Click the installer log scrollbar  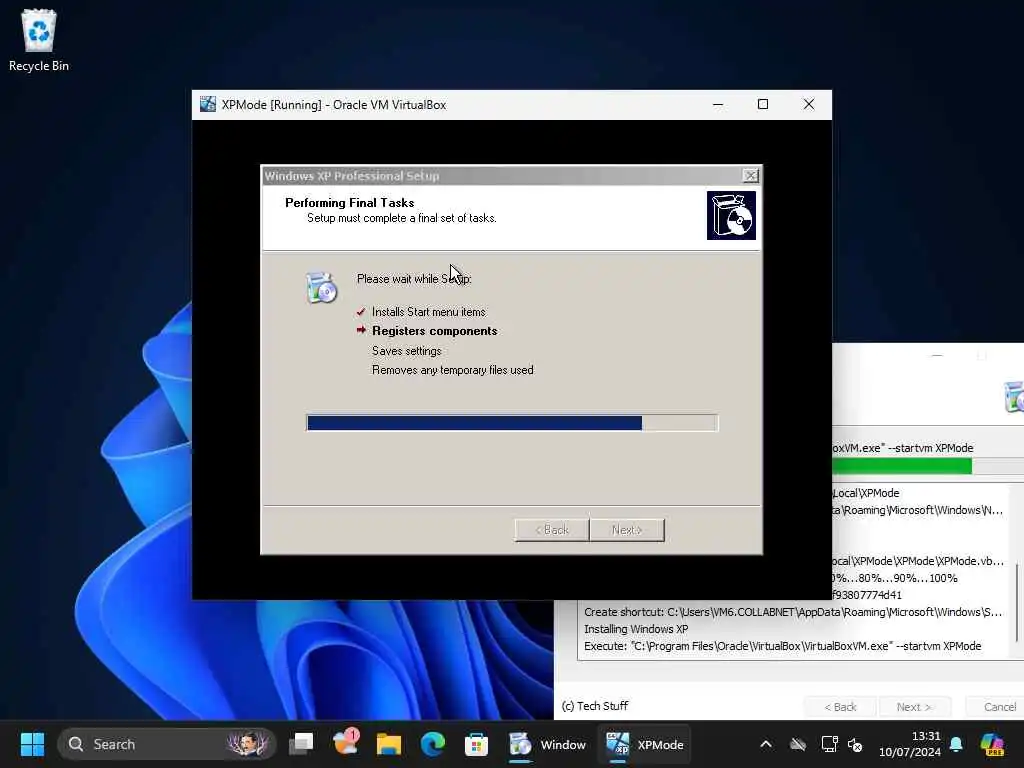[x=1016, y=601]
